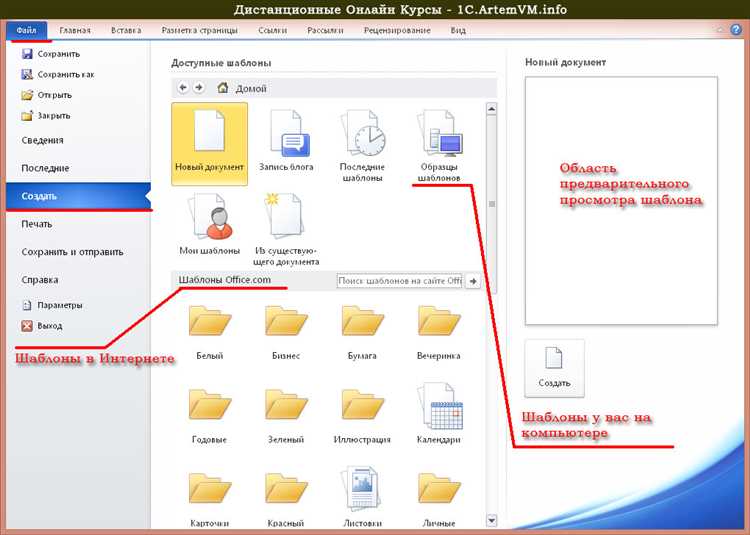
Task: Click the Закрыть folder icon
Action: pyautogui.click(x=27, y=115)
